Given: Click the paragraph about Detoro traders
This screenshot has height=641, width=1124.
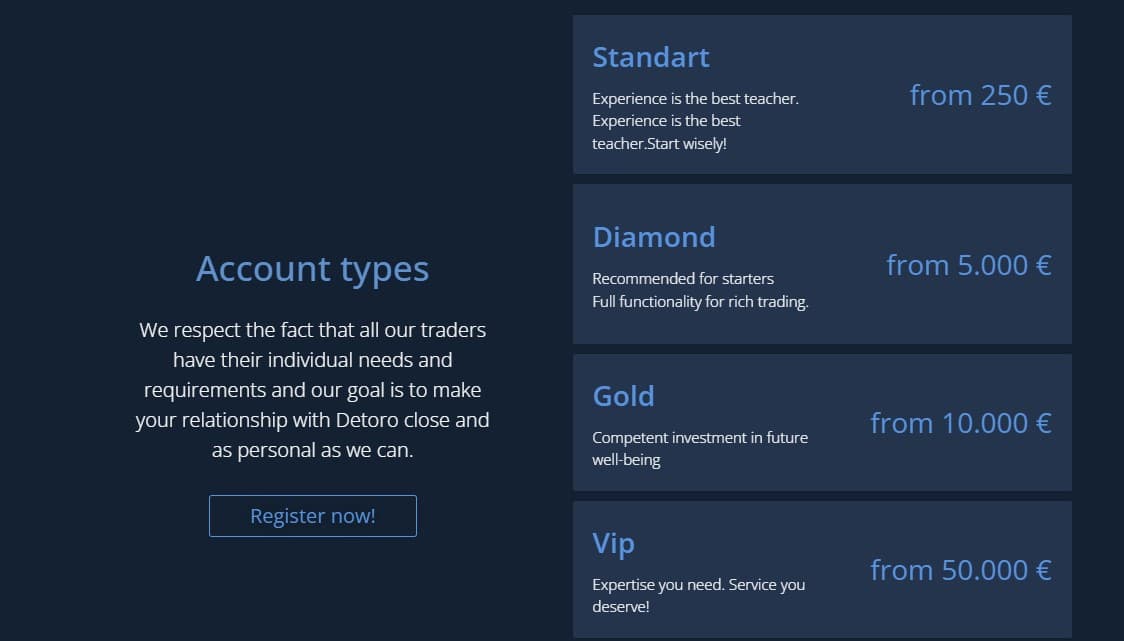Looking at the screenshot, I should tap(313, 390).
